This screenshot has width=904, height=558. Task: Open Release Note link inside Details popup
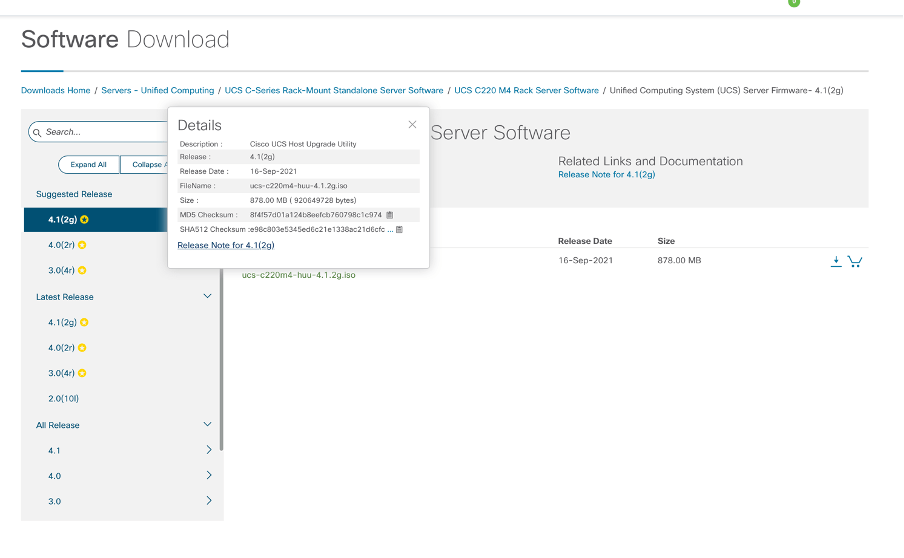tap(226, 245)
